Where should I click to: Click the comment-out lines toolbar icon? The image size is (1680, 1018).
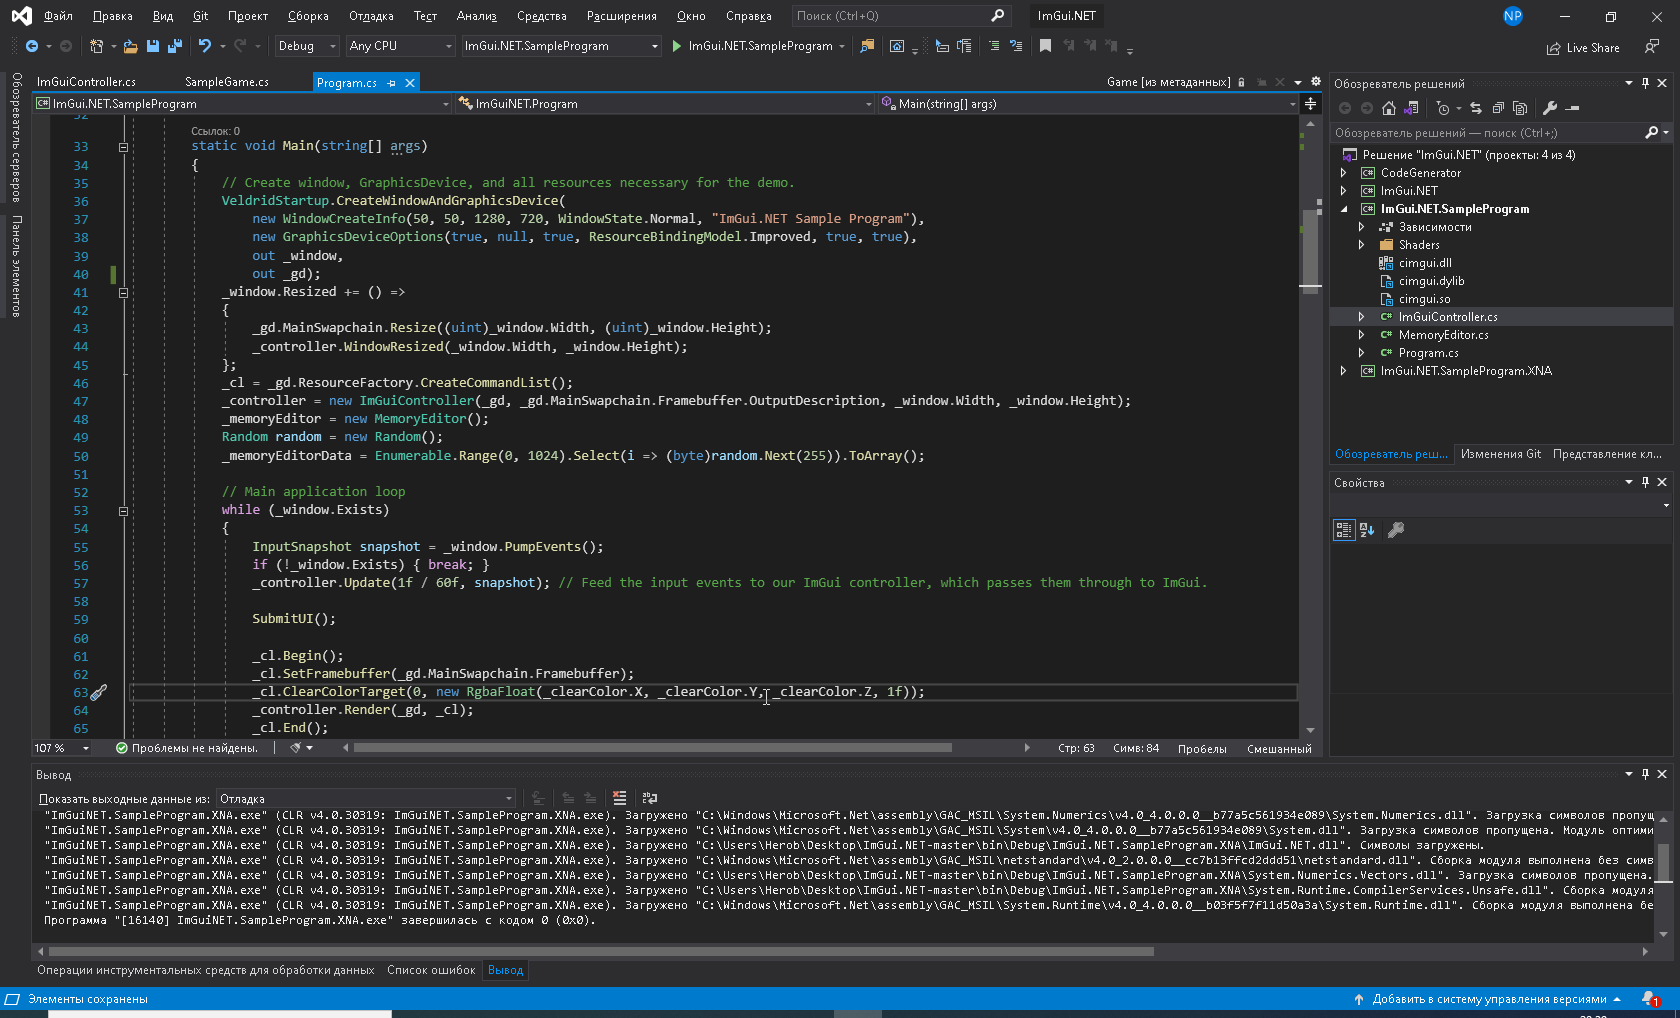994,46
